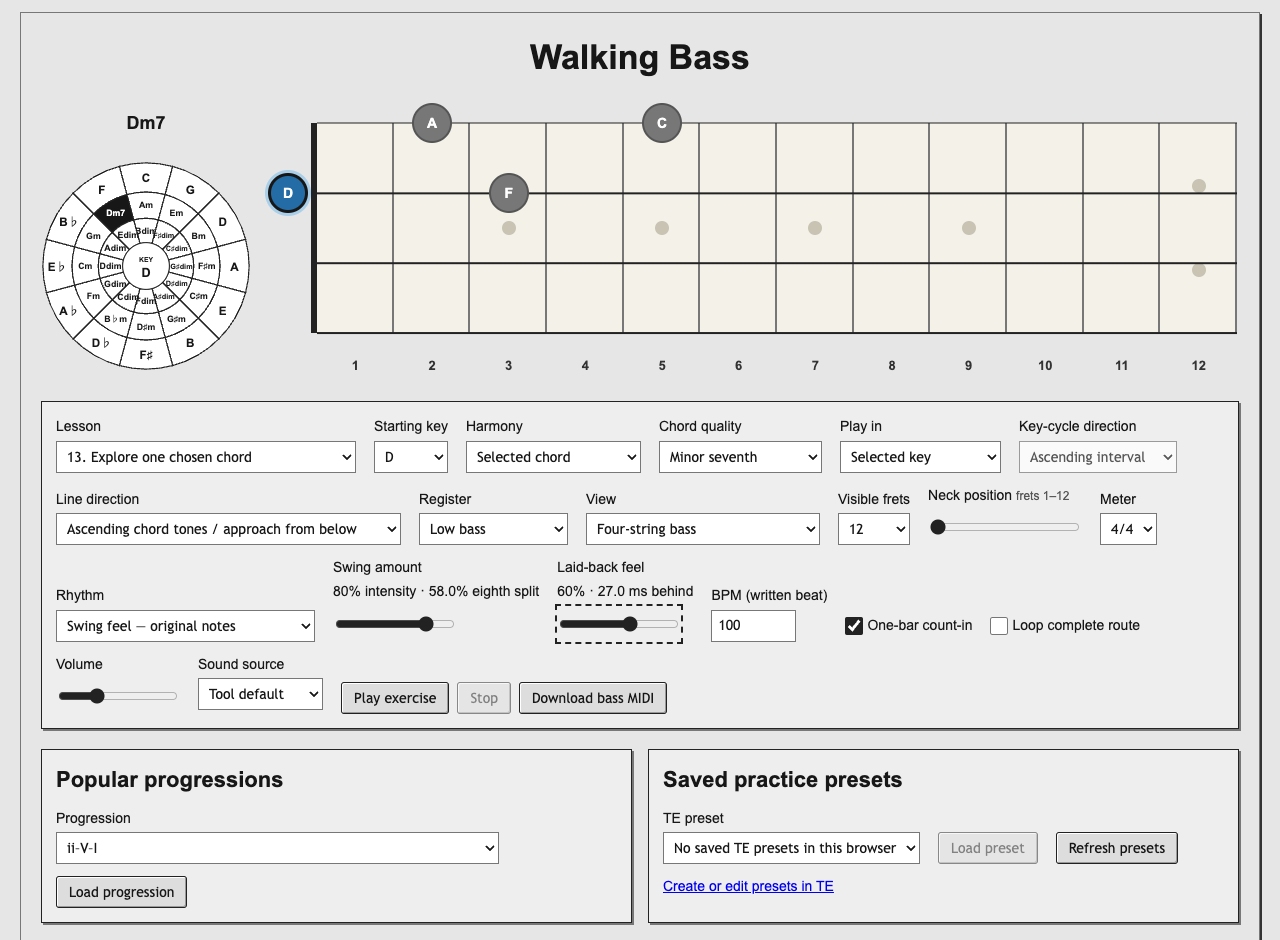This screenshot has height=940, width=1280.
Task: Expand the Sound source dropdown
Action: [260, 694]
